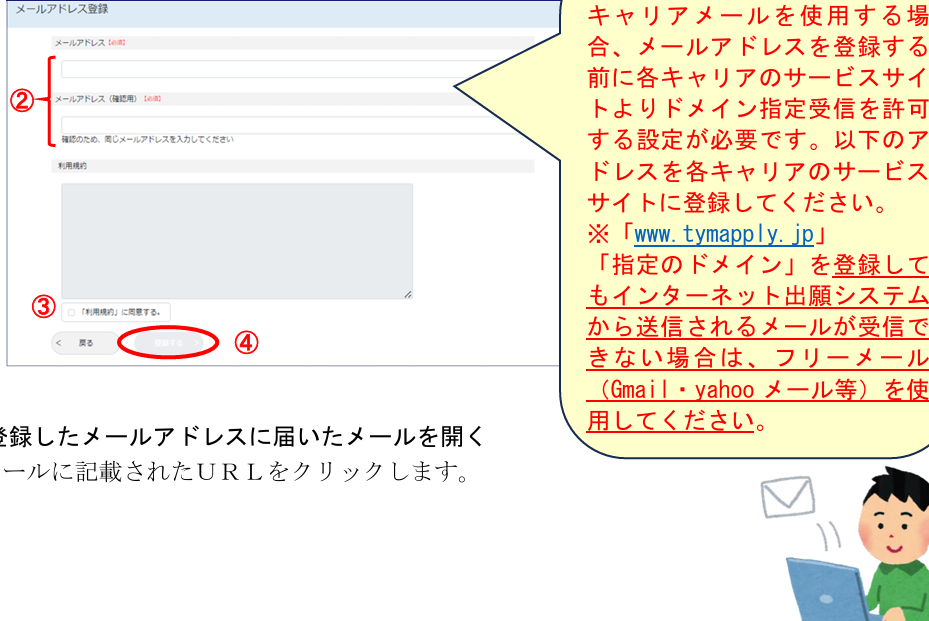The height and width of the screenshot is (621, 929).
Task: Click the circled number 4 marker
Action: point(246,342)
